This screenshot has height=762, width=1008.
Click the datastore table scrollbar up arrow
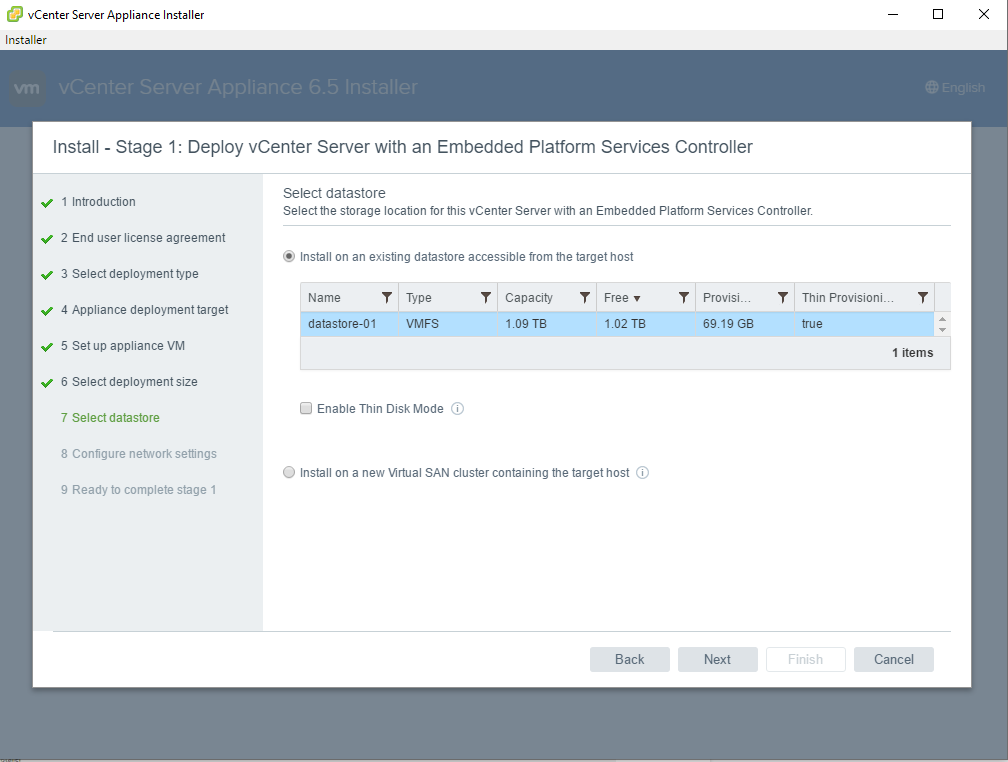pyautogui.click(x=942, y=319)
